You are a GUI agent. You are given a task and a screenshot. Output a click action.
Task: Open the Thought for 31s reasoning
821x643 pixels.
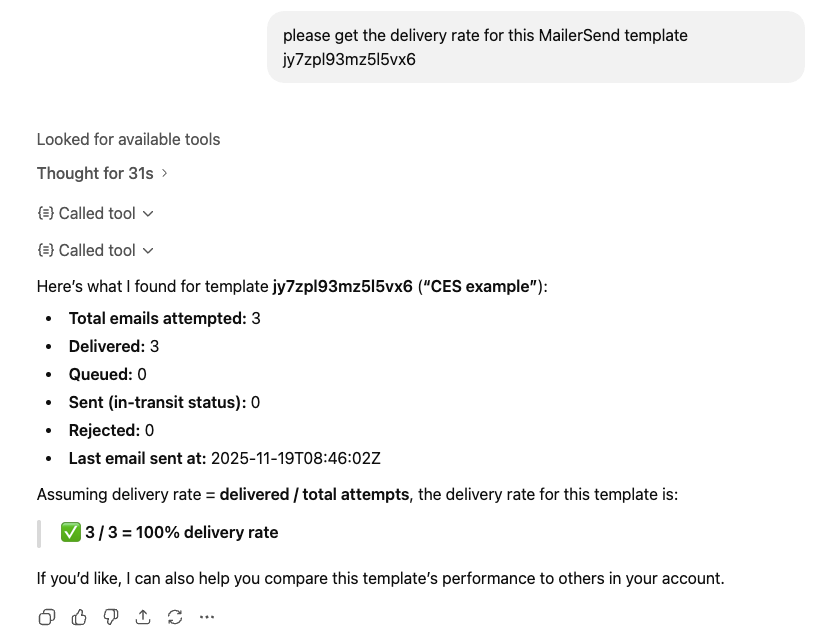pos(95,173)
